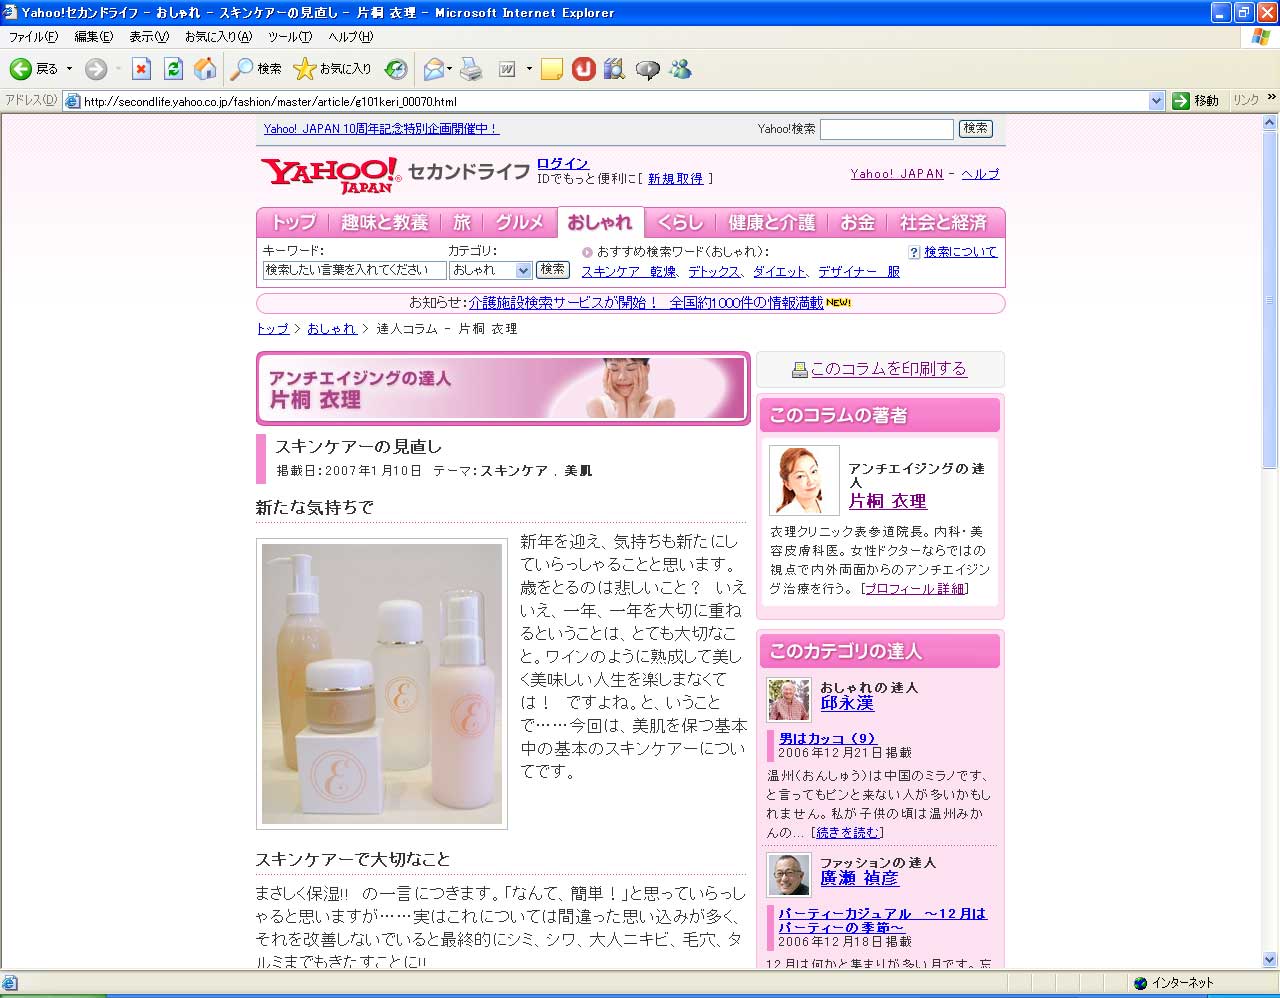Open the Messenger icon in toolbar
The height and width of the screenshot is (998, 1280).
(681, 69)
